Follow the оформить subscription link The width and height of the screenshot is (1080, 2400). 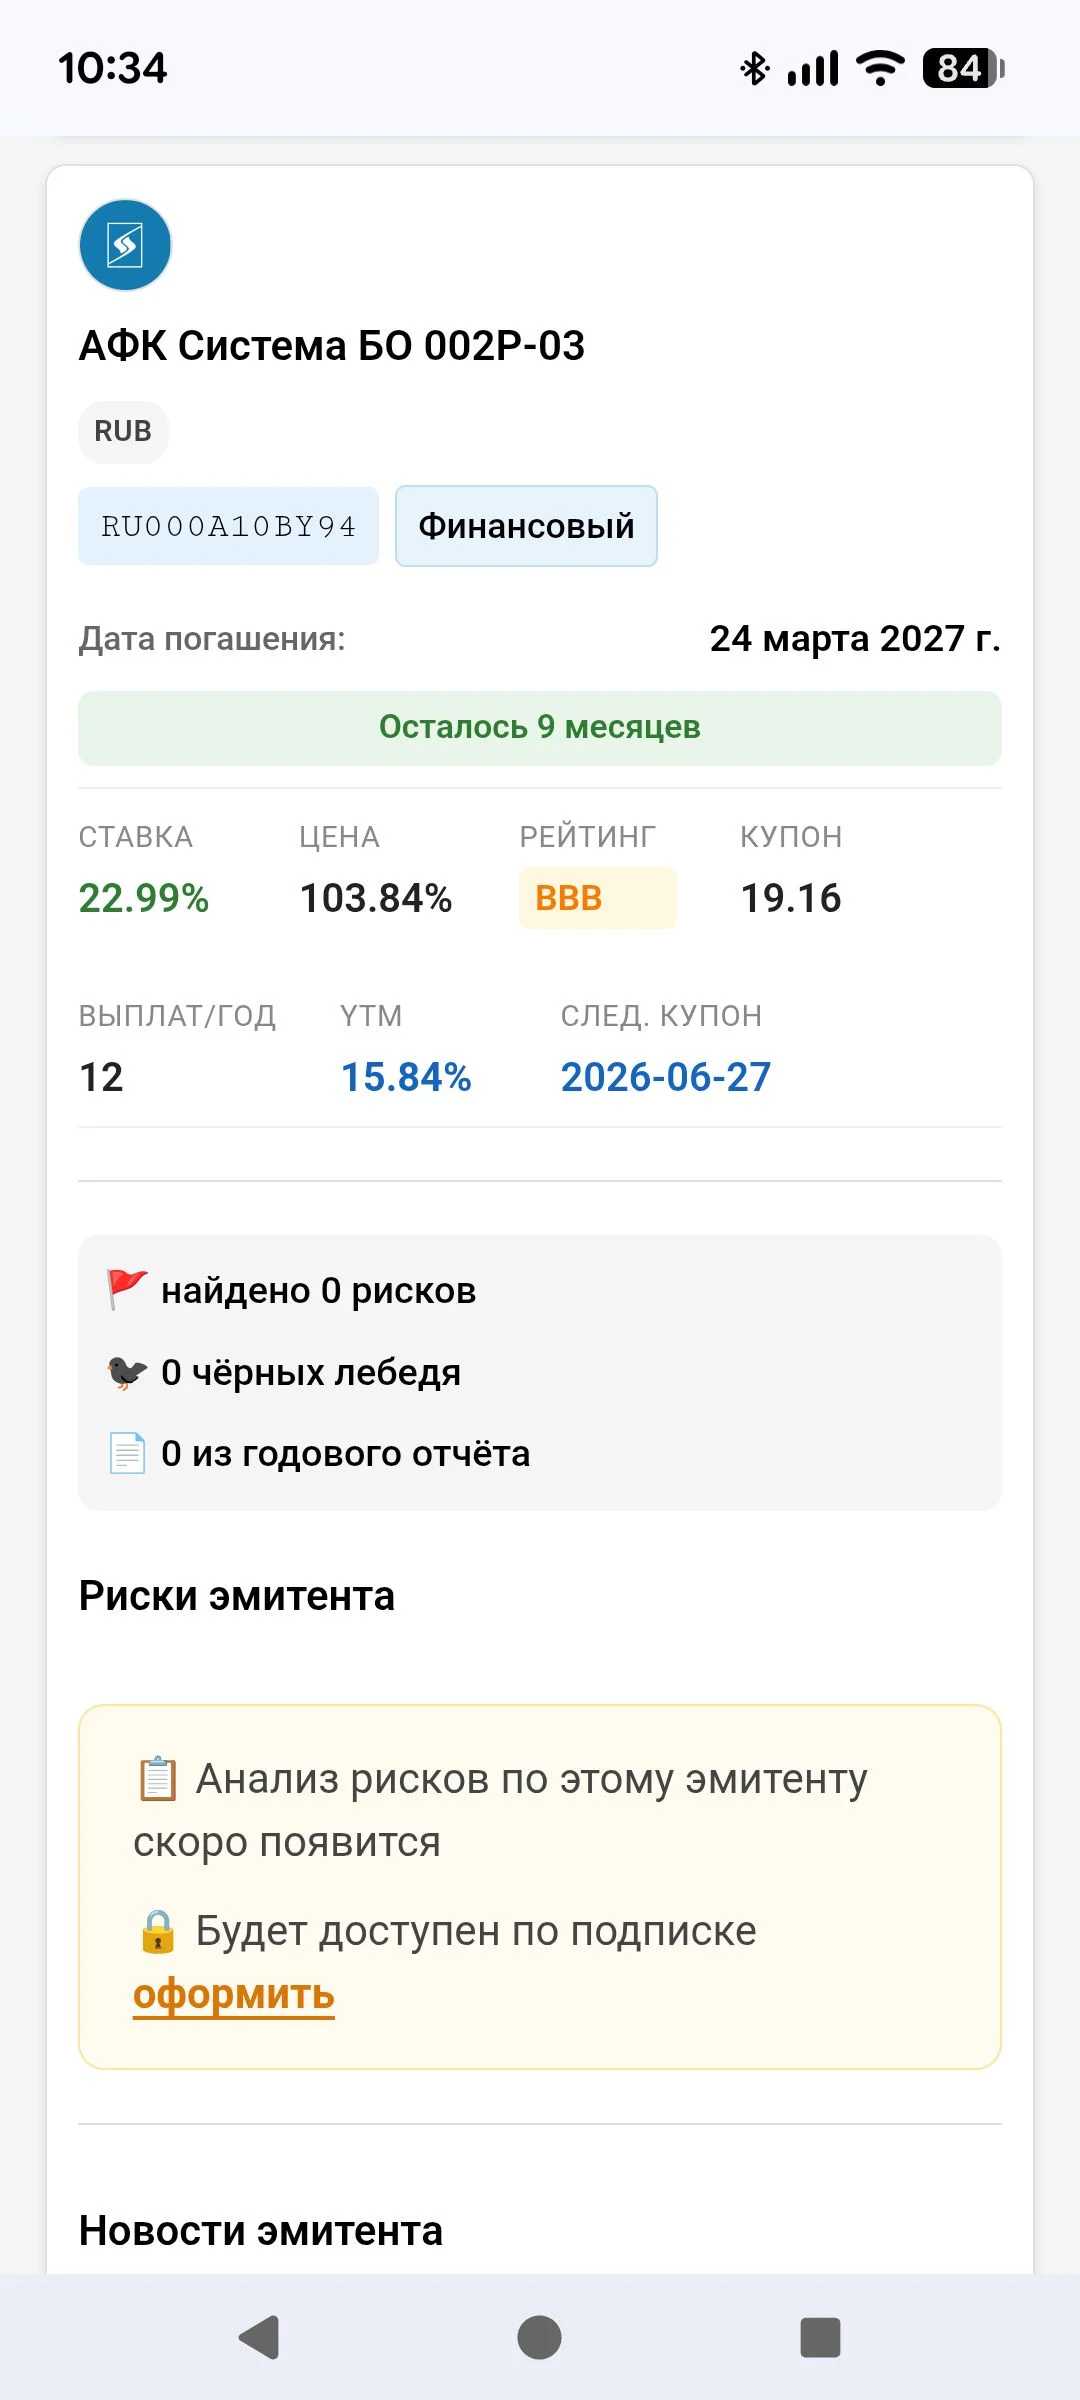(x=234, y=1994)
